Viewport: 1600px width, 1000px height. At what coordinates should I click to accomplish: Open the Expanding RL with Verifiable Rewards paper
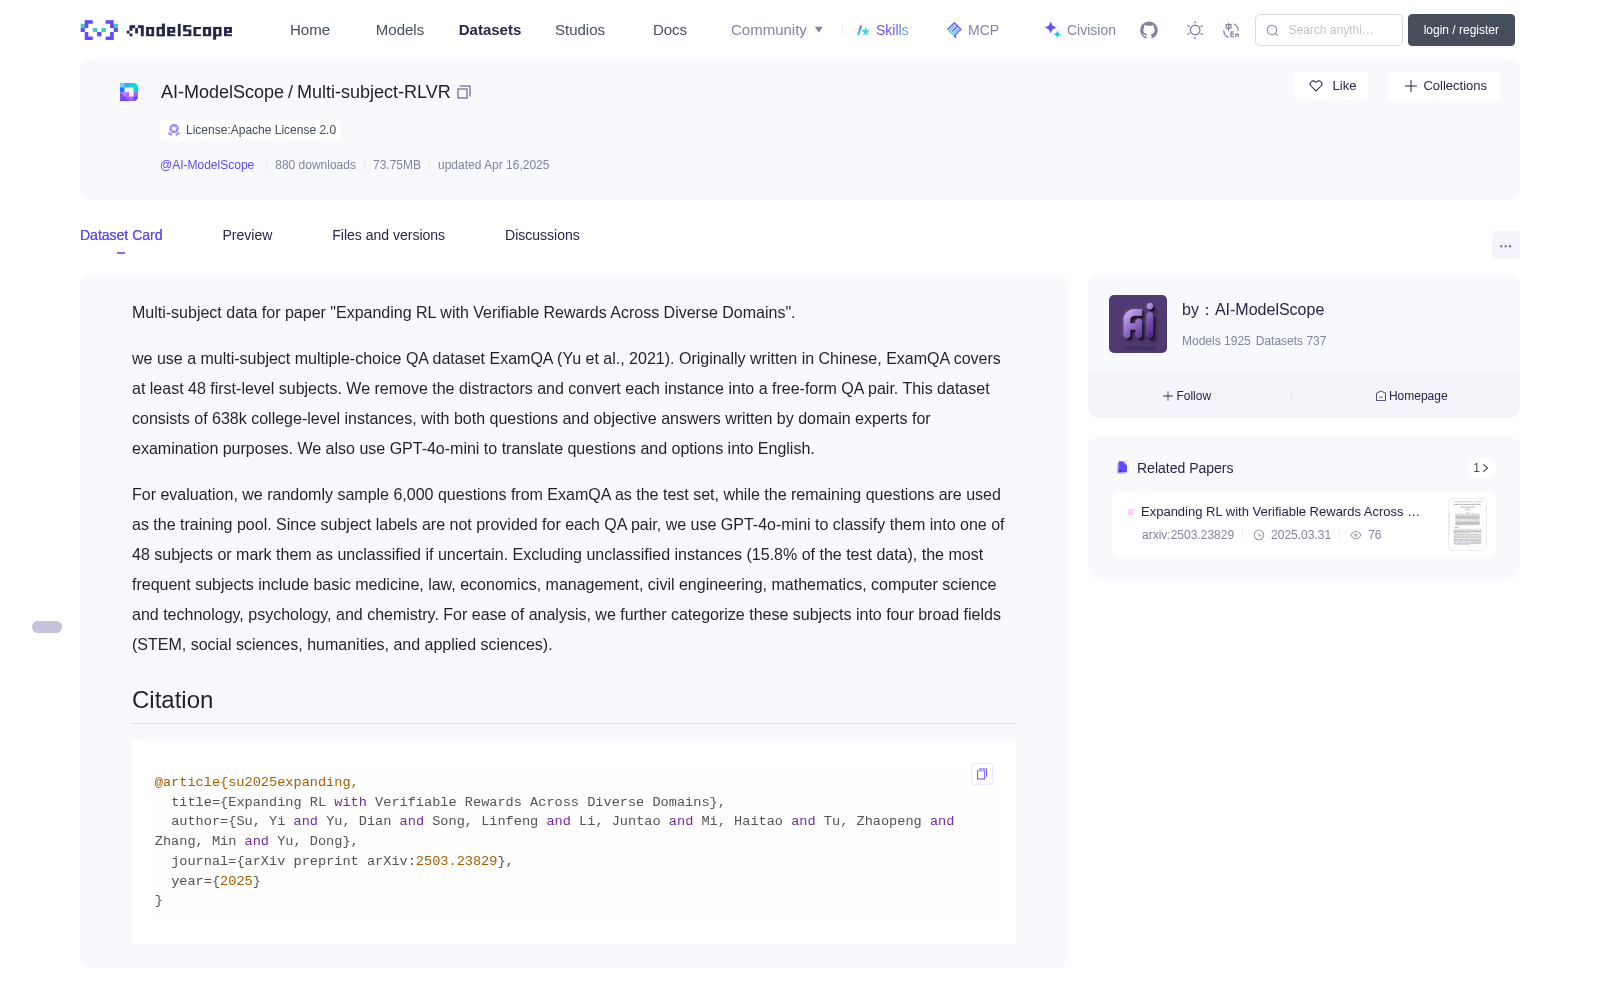(x=1280, y=512)
